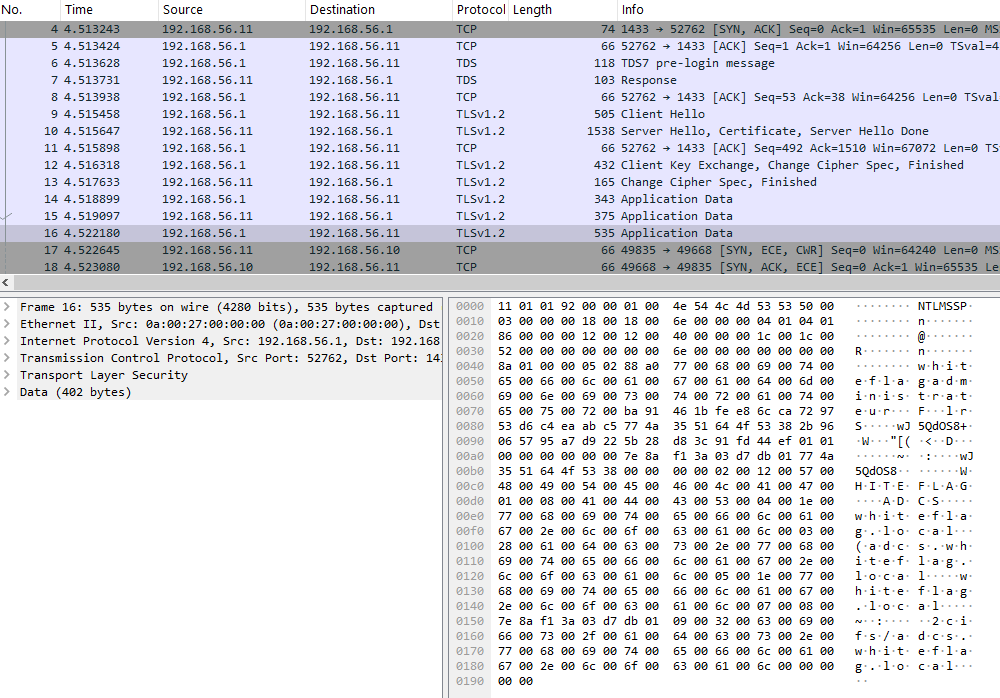The width and height of the screenshot is (1000, 698).
Task: Sort by the Protocol column header
Action: [480, 9]
